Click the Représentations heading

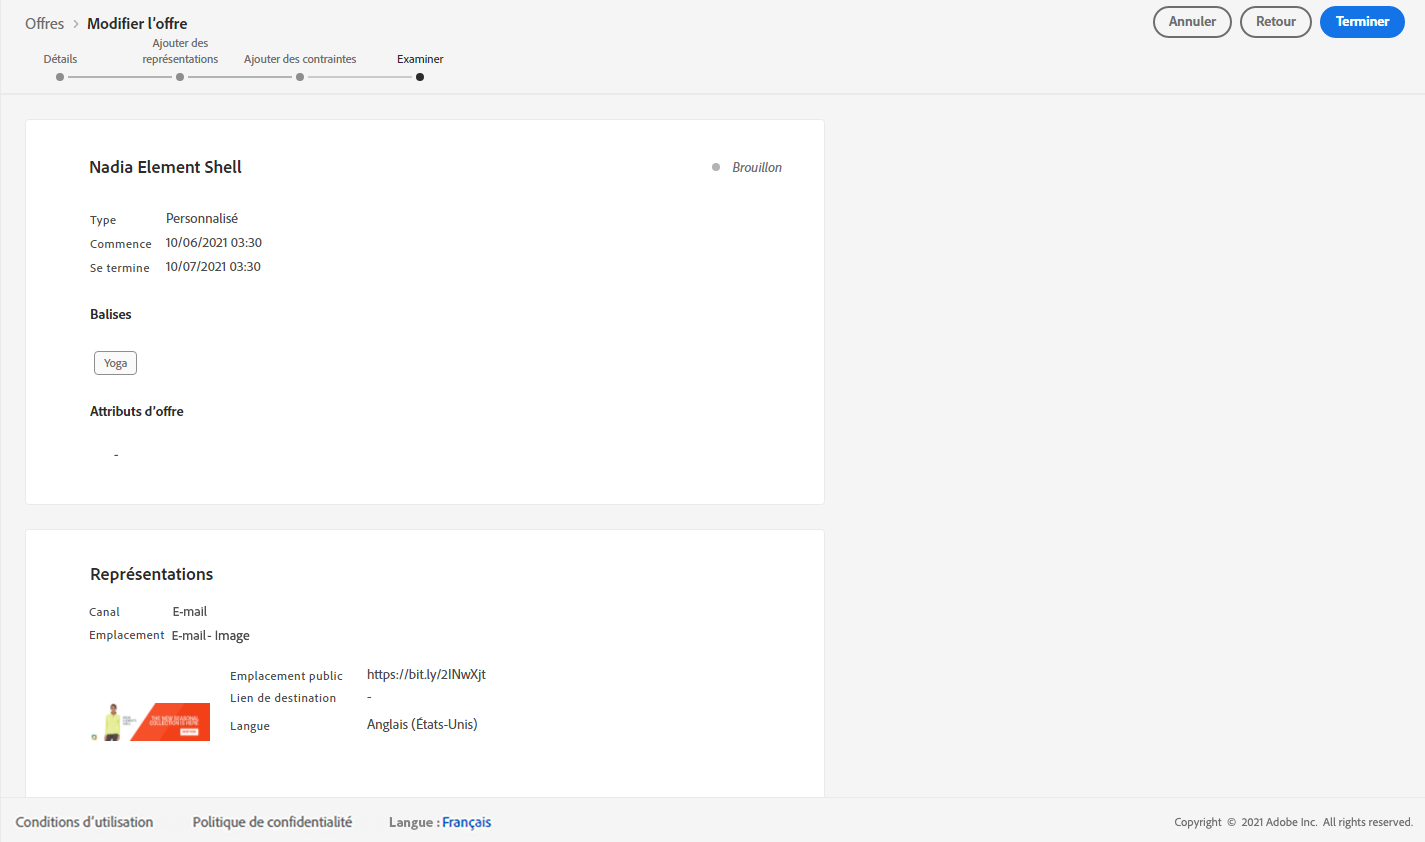[x=151, y=574]
